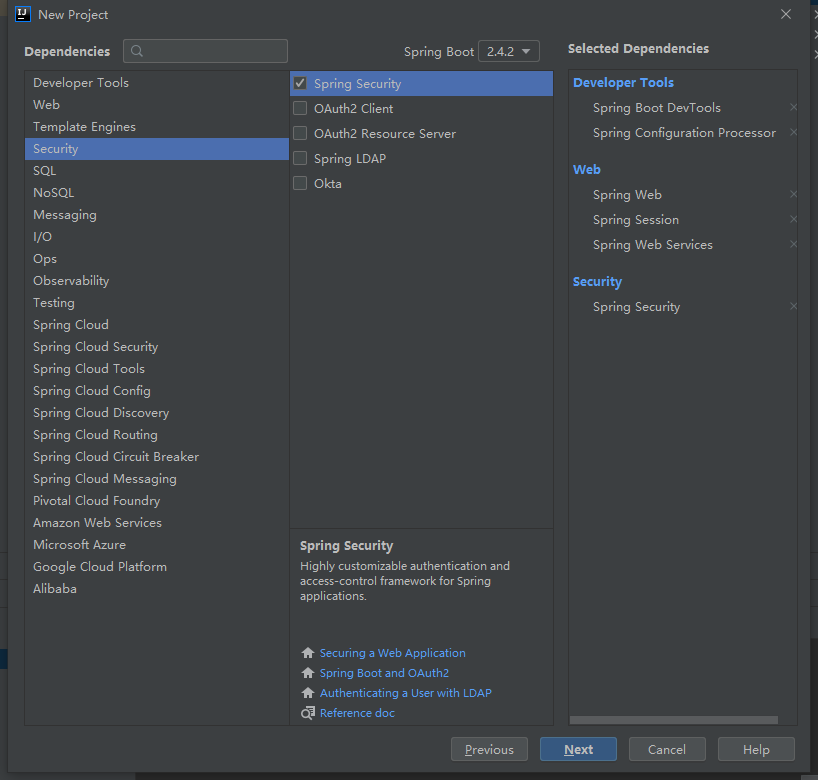
Task: Open Help for this dialog
Action: tap(756, 749)
